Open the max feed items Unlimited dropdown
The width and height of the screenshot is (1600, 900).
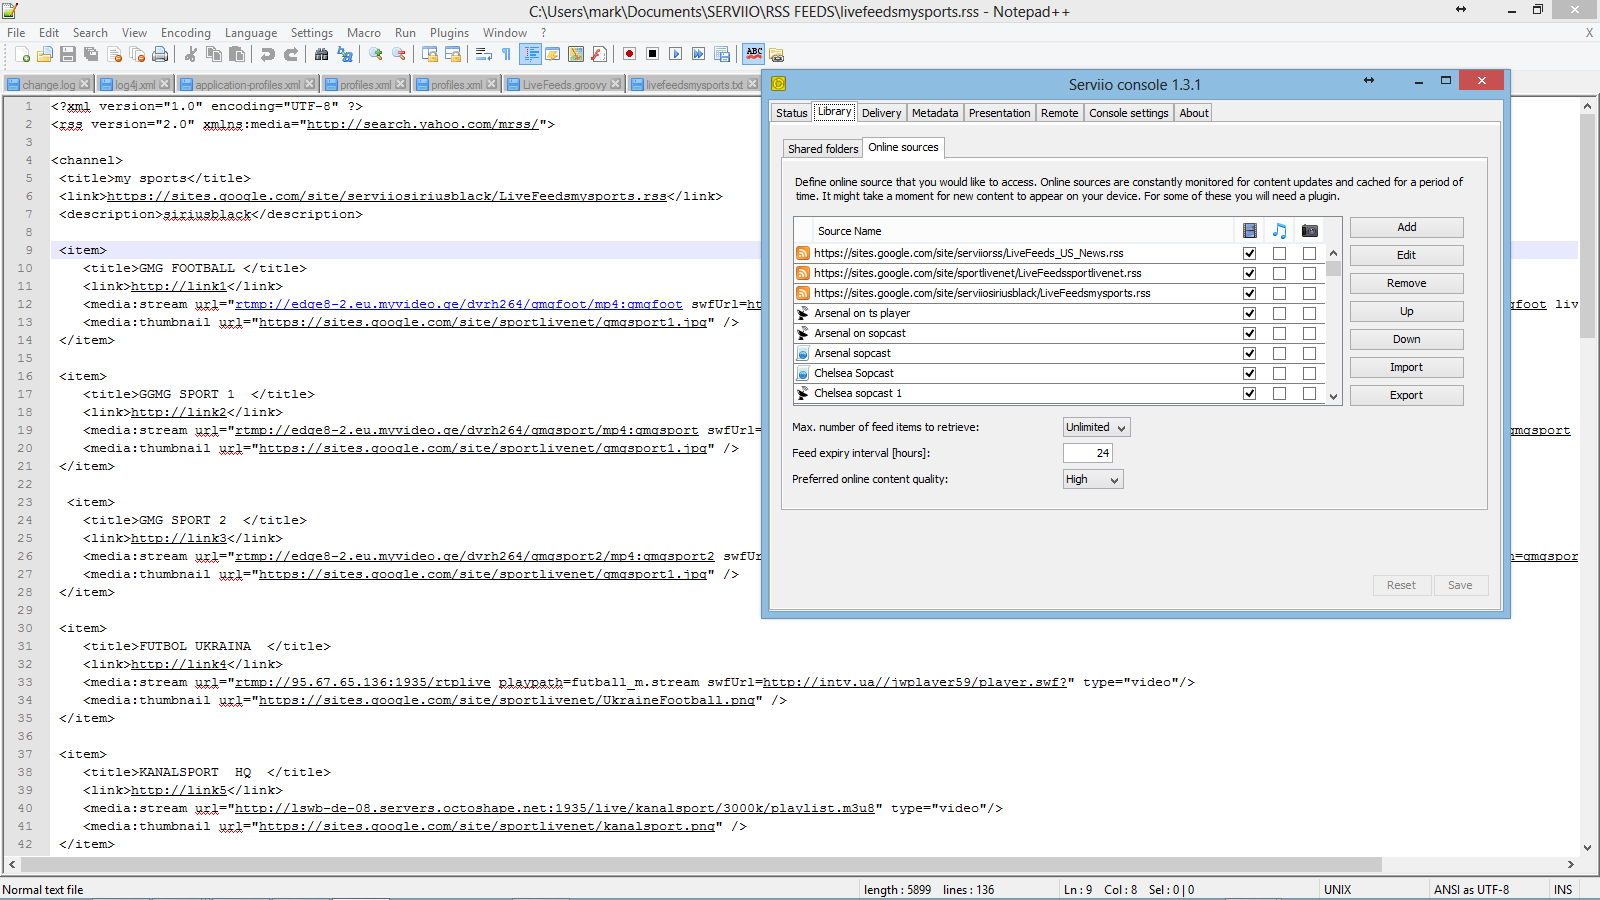1097,427
